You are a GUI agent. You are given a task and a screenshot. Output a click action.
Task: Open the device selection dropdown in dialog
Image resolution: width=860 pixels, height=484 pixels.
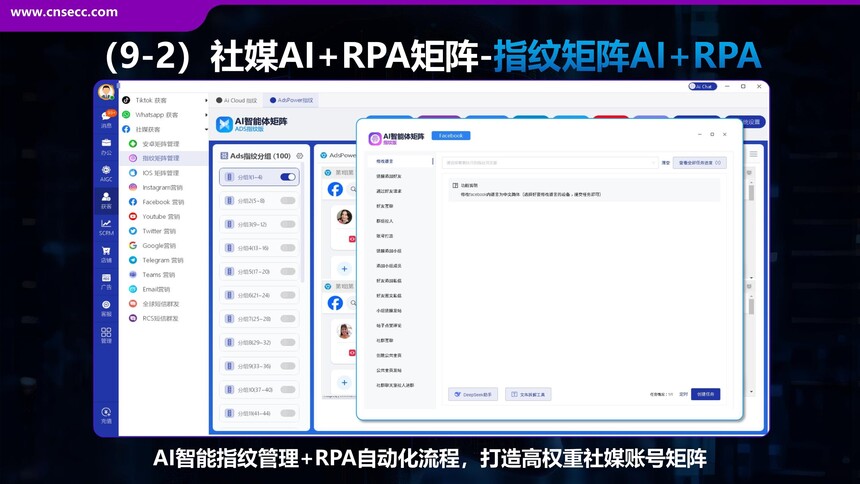point(550,162)
